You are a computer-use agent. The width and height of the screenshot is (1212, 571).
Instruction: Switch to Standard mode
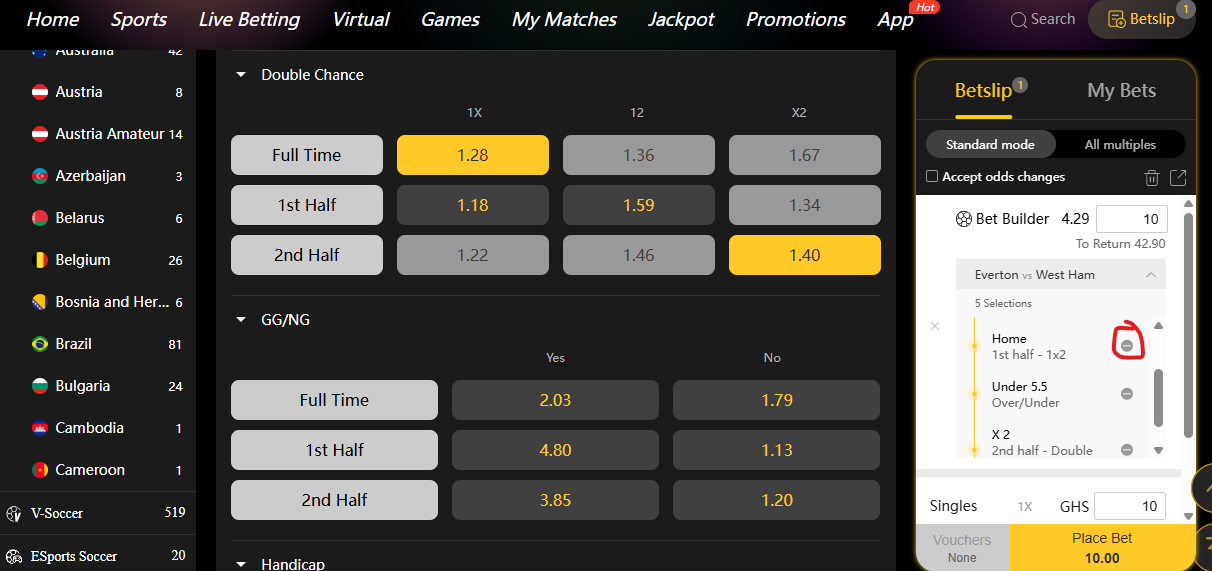point(990,144)
